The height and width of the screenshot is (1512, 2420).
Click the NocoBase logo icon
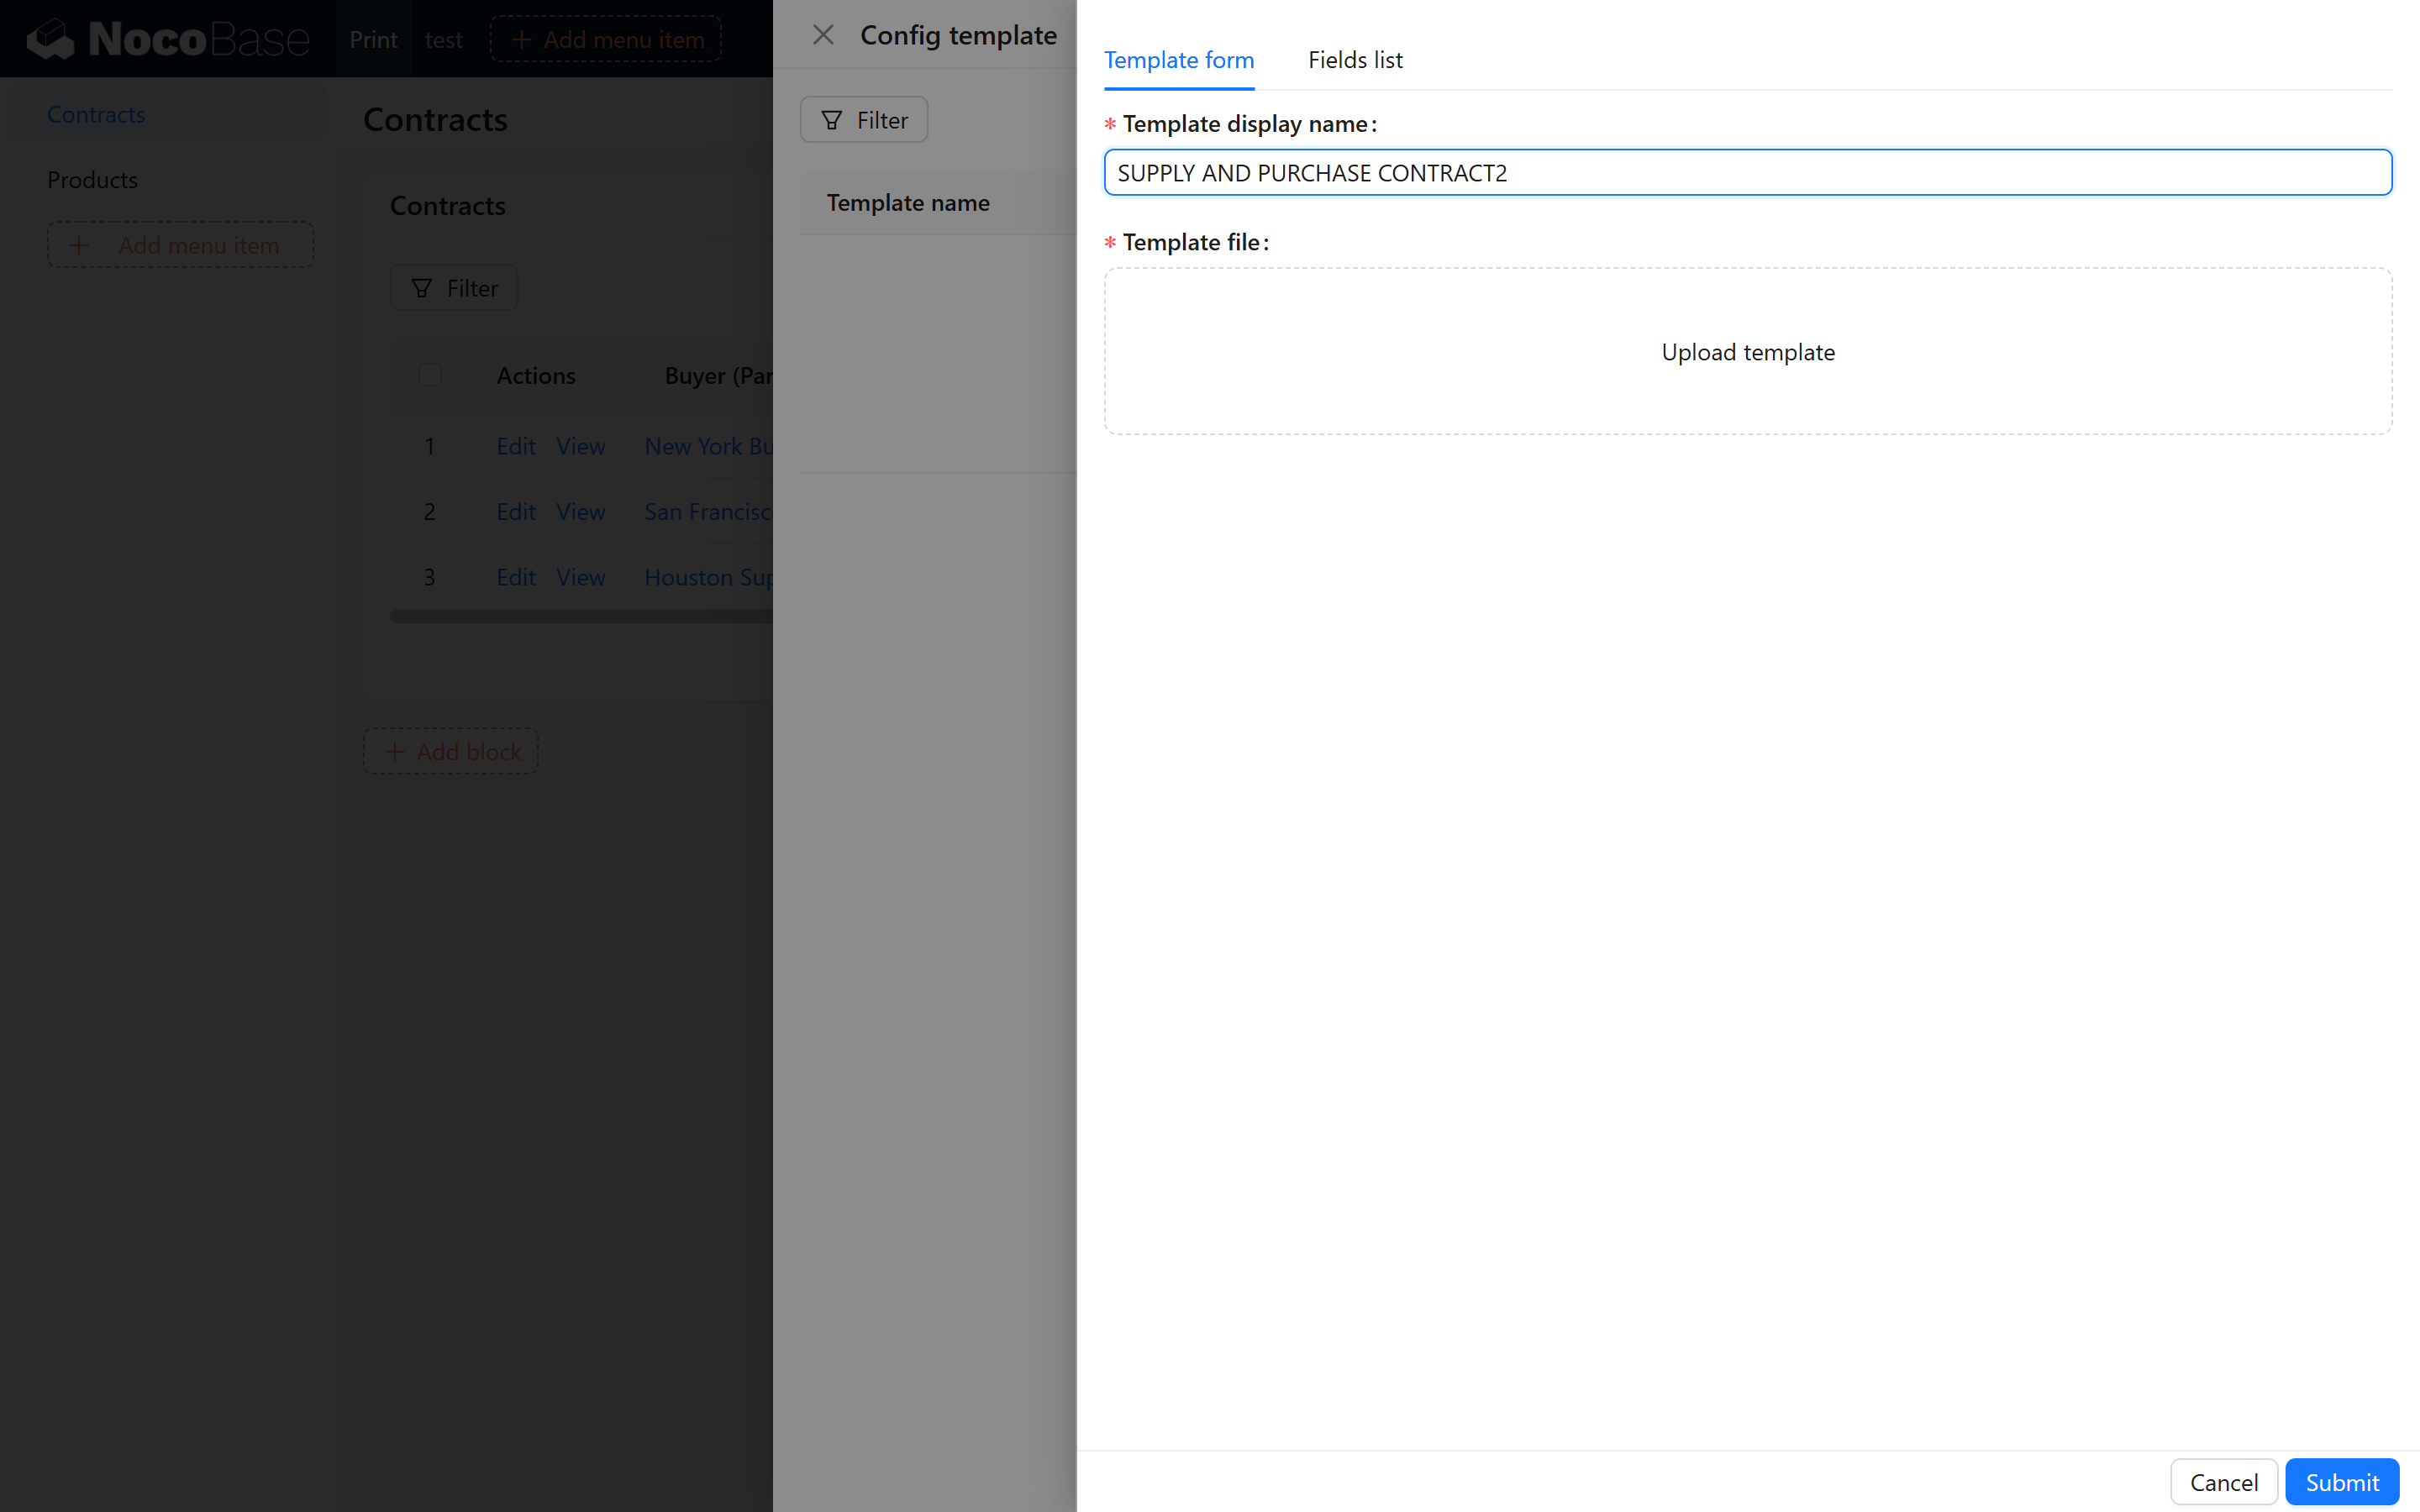click(50, 39)
